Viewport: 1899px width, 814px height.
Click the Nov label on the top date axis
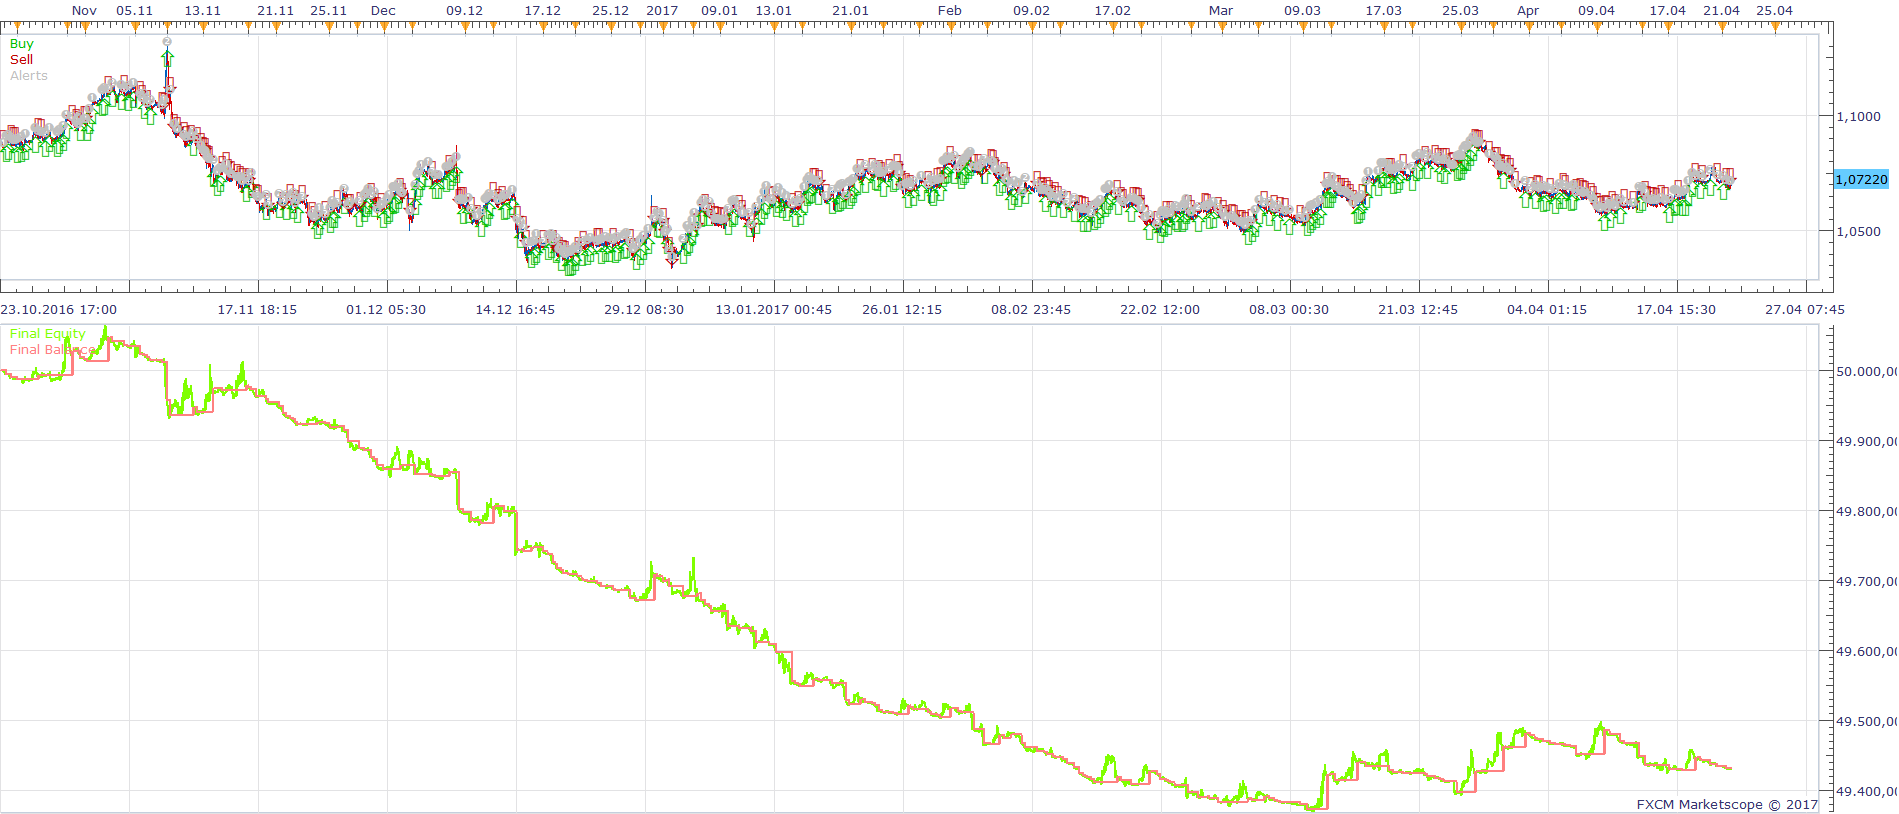85,11
